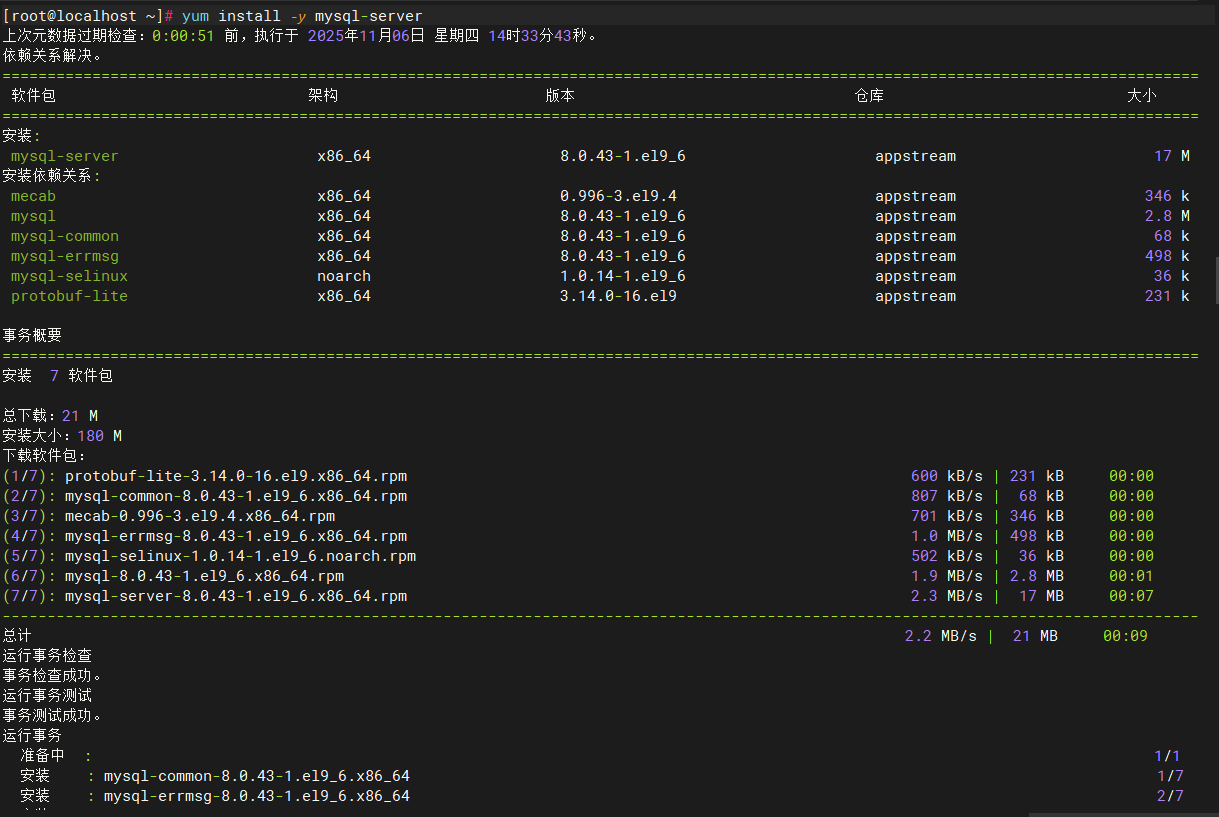Viewport: 1219px width, 817px height.
Task: Select 'mecab' name in the package table
Action: pos(33,196)
